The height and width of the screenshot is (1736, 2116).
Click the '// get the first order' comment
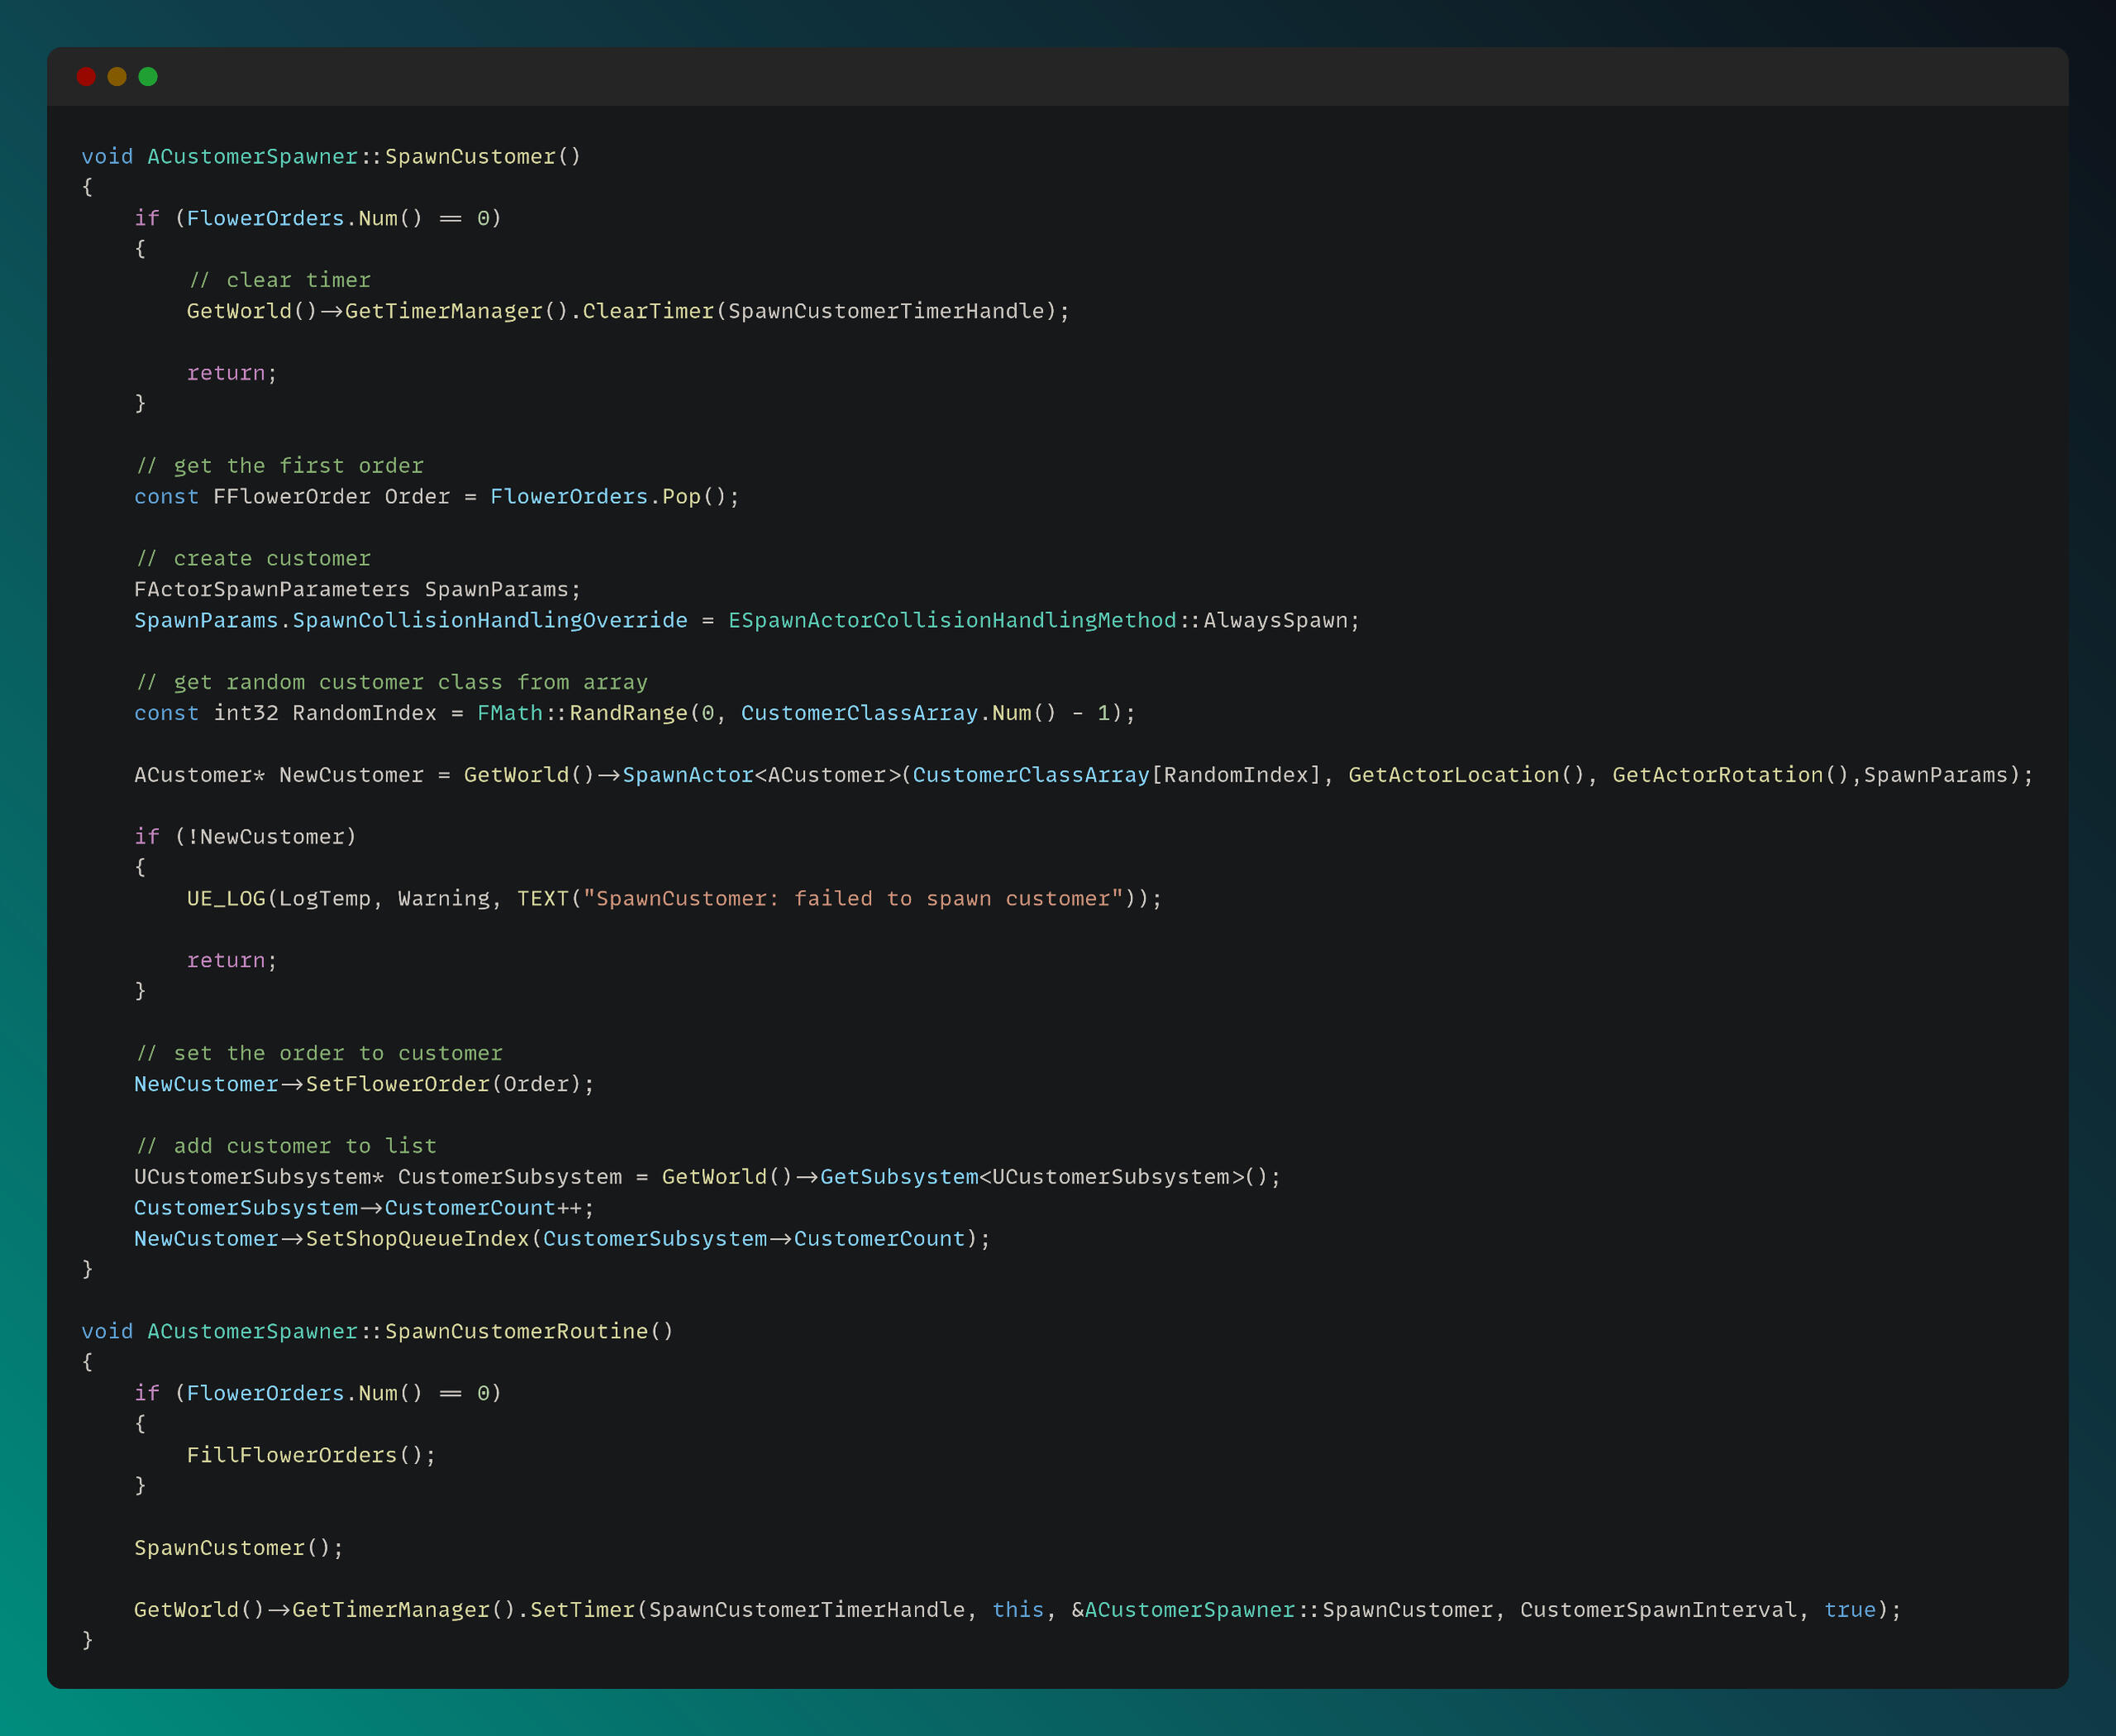tap(280, 466)
